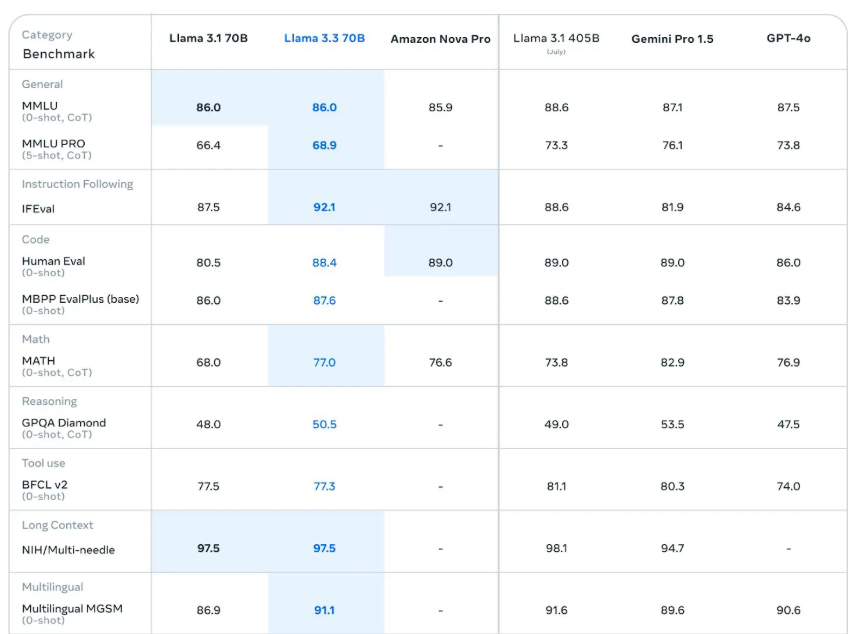Select the Gemini Pro 1.5 column header

coord(673,39)
